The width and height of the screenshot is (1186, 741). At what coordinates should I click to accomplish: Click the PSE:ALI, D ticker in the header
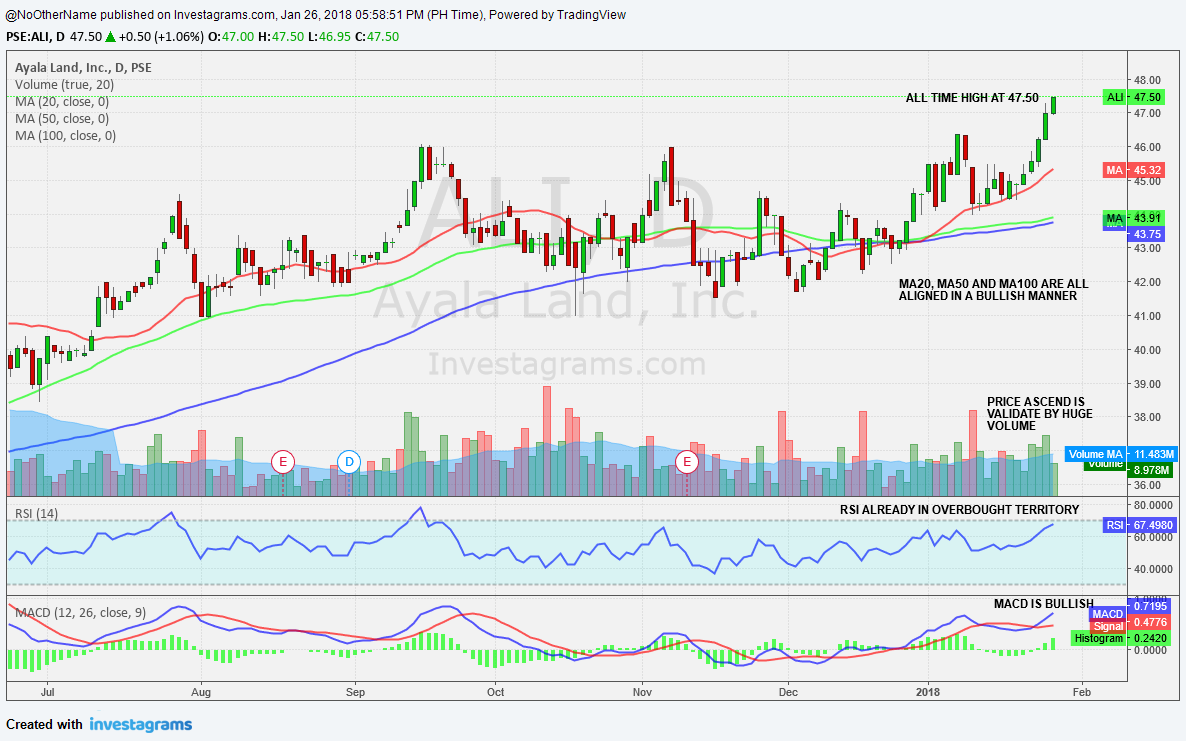click(x=36, y=36)
